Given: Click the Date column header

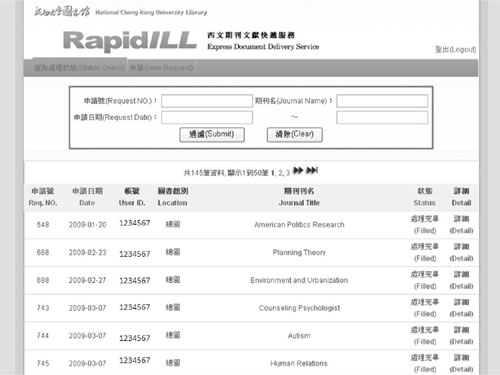Looking at the screenshot, I should tap(87, 197).
